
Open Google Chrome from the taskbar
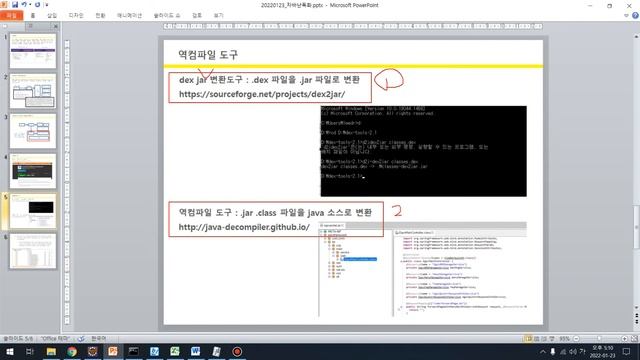tap(72, 351)
